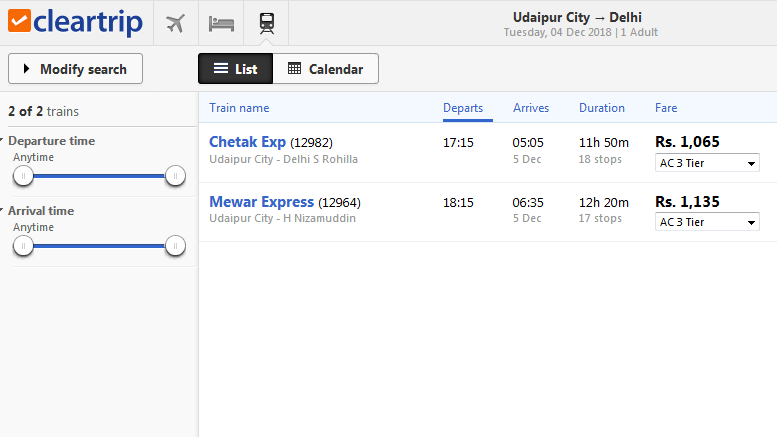Click right handle of Arrival time slider
This screenshot has width=777, height=437.
tap(175, 246)
